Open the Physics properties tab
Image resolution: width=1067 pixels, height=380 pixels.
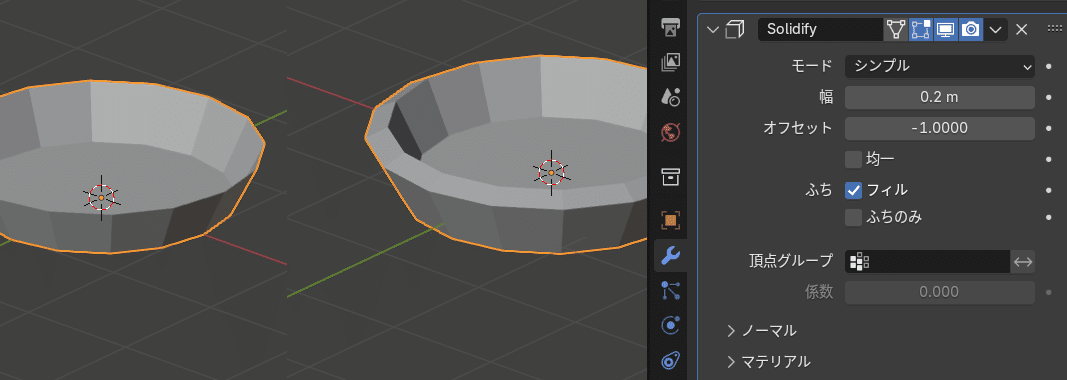click(670, 326)
